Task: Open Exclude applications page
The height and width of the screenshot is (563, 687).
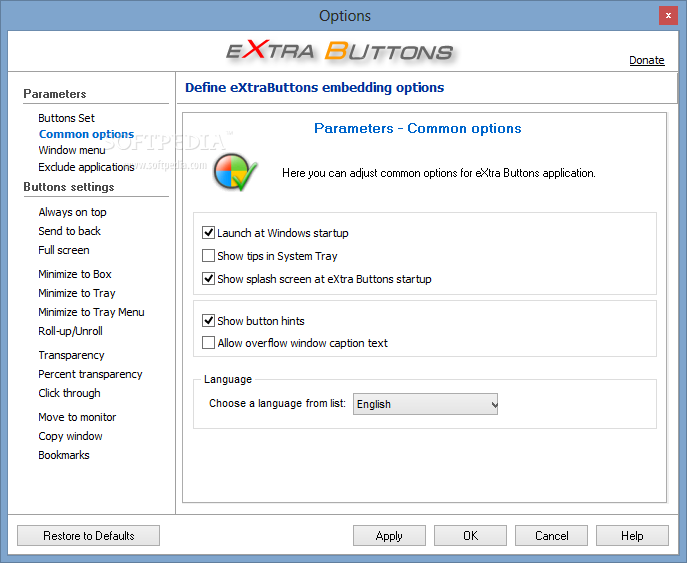Action: click(x=86, y=167)
